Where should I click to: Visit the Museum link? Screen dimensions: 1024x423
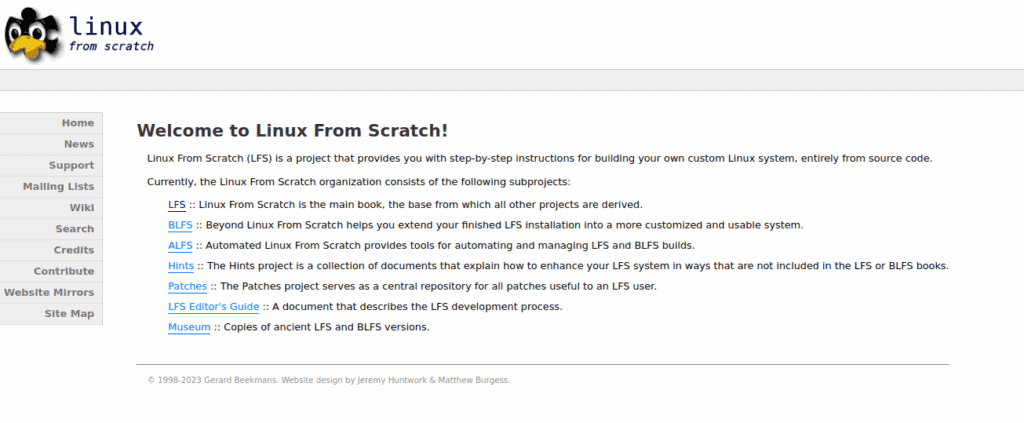pos(189,327)
